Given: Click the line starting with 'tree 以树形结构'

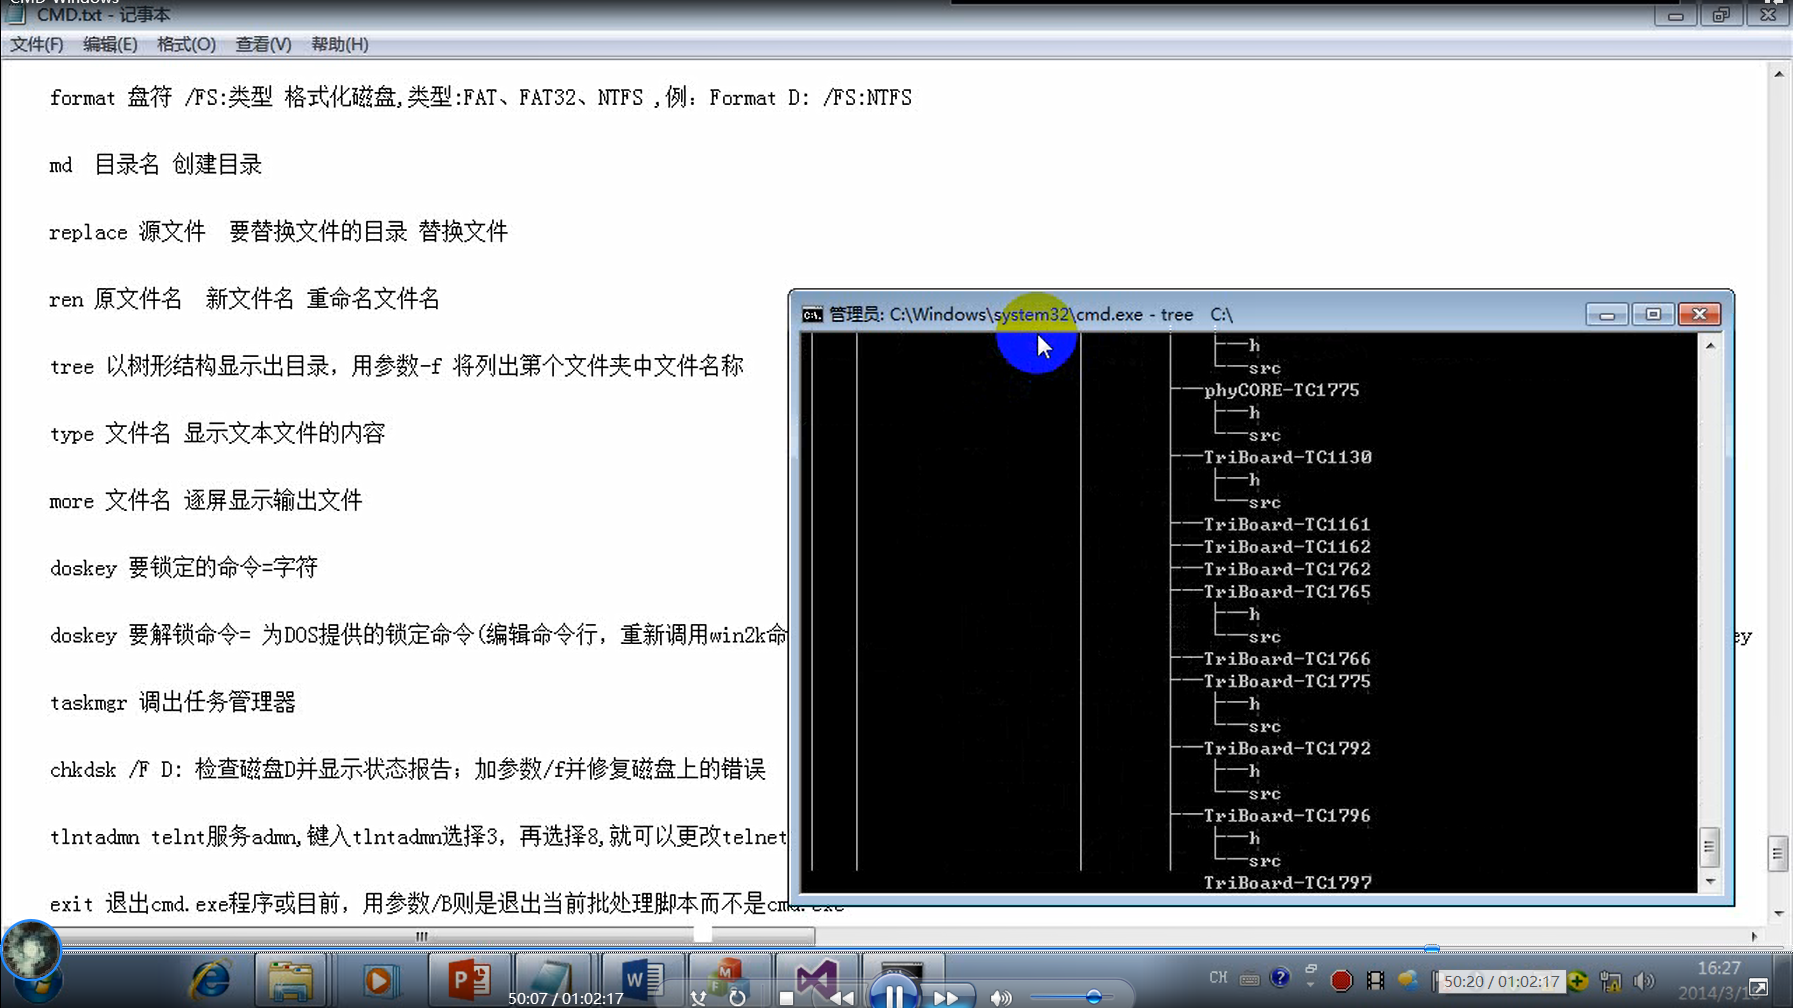Looking at the screenshot, I should pyautogui.click(x=397, y=366).
